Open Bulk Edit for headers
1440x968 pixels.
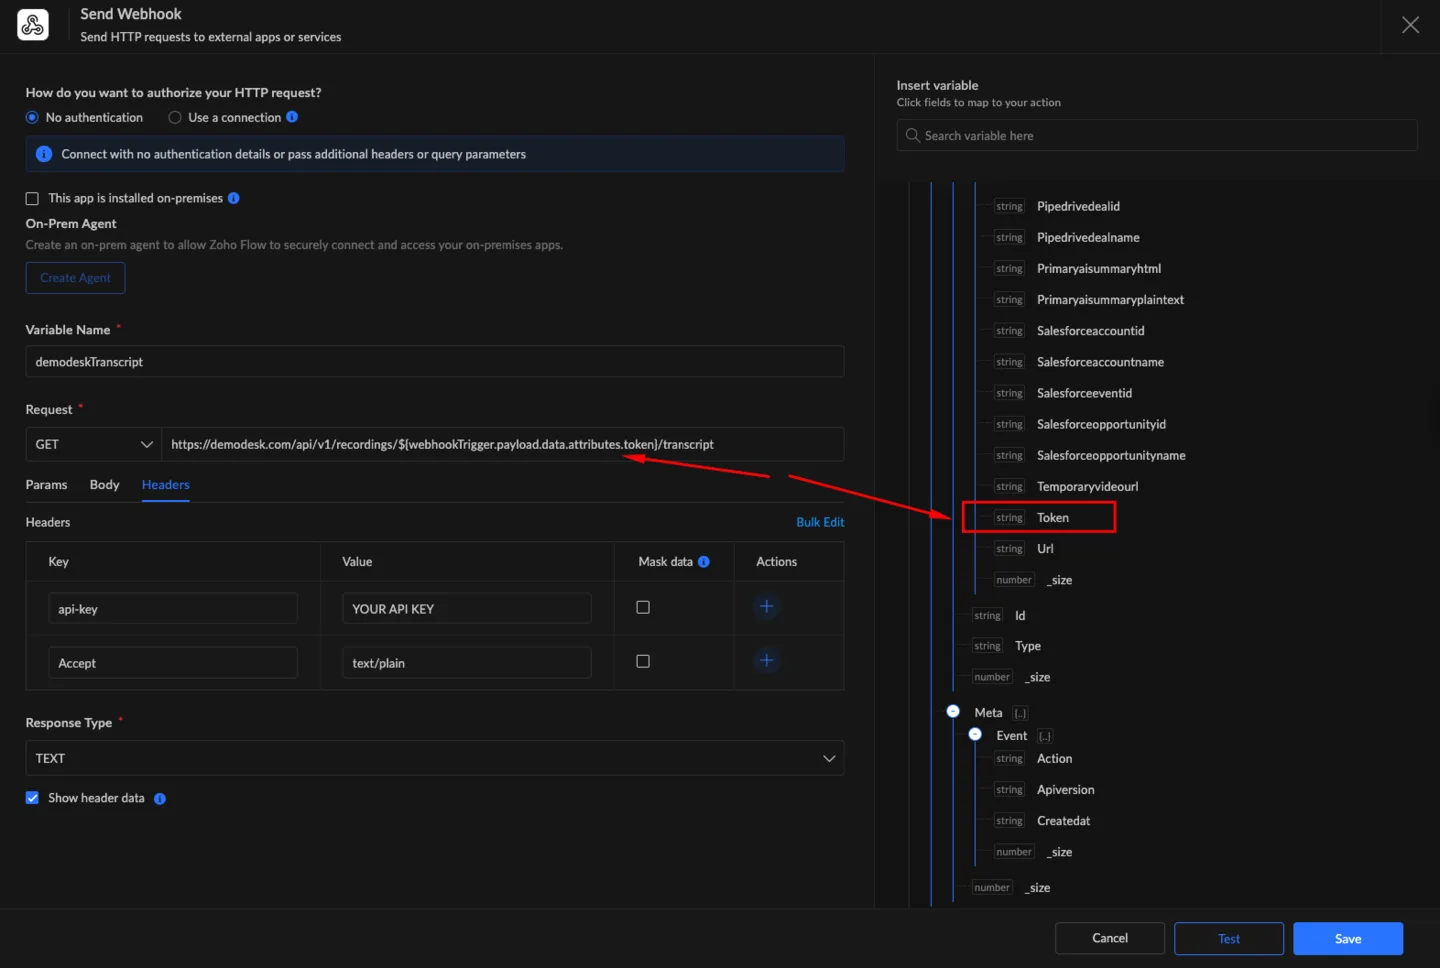click(x=820, y=522)
